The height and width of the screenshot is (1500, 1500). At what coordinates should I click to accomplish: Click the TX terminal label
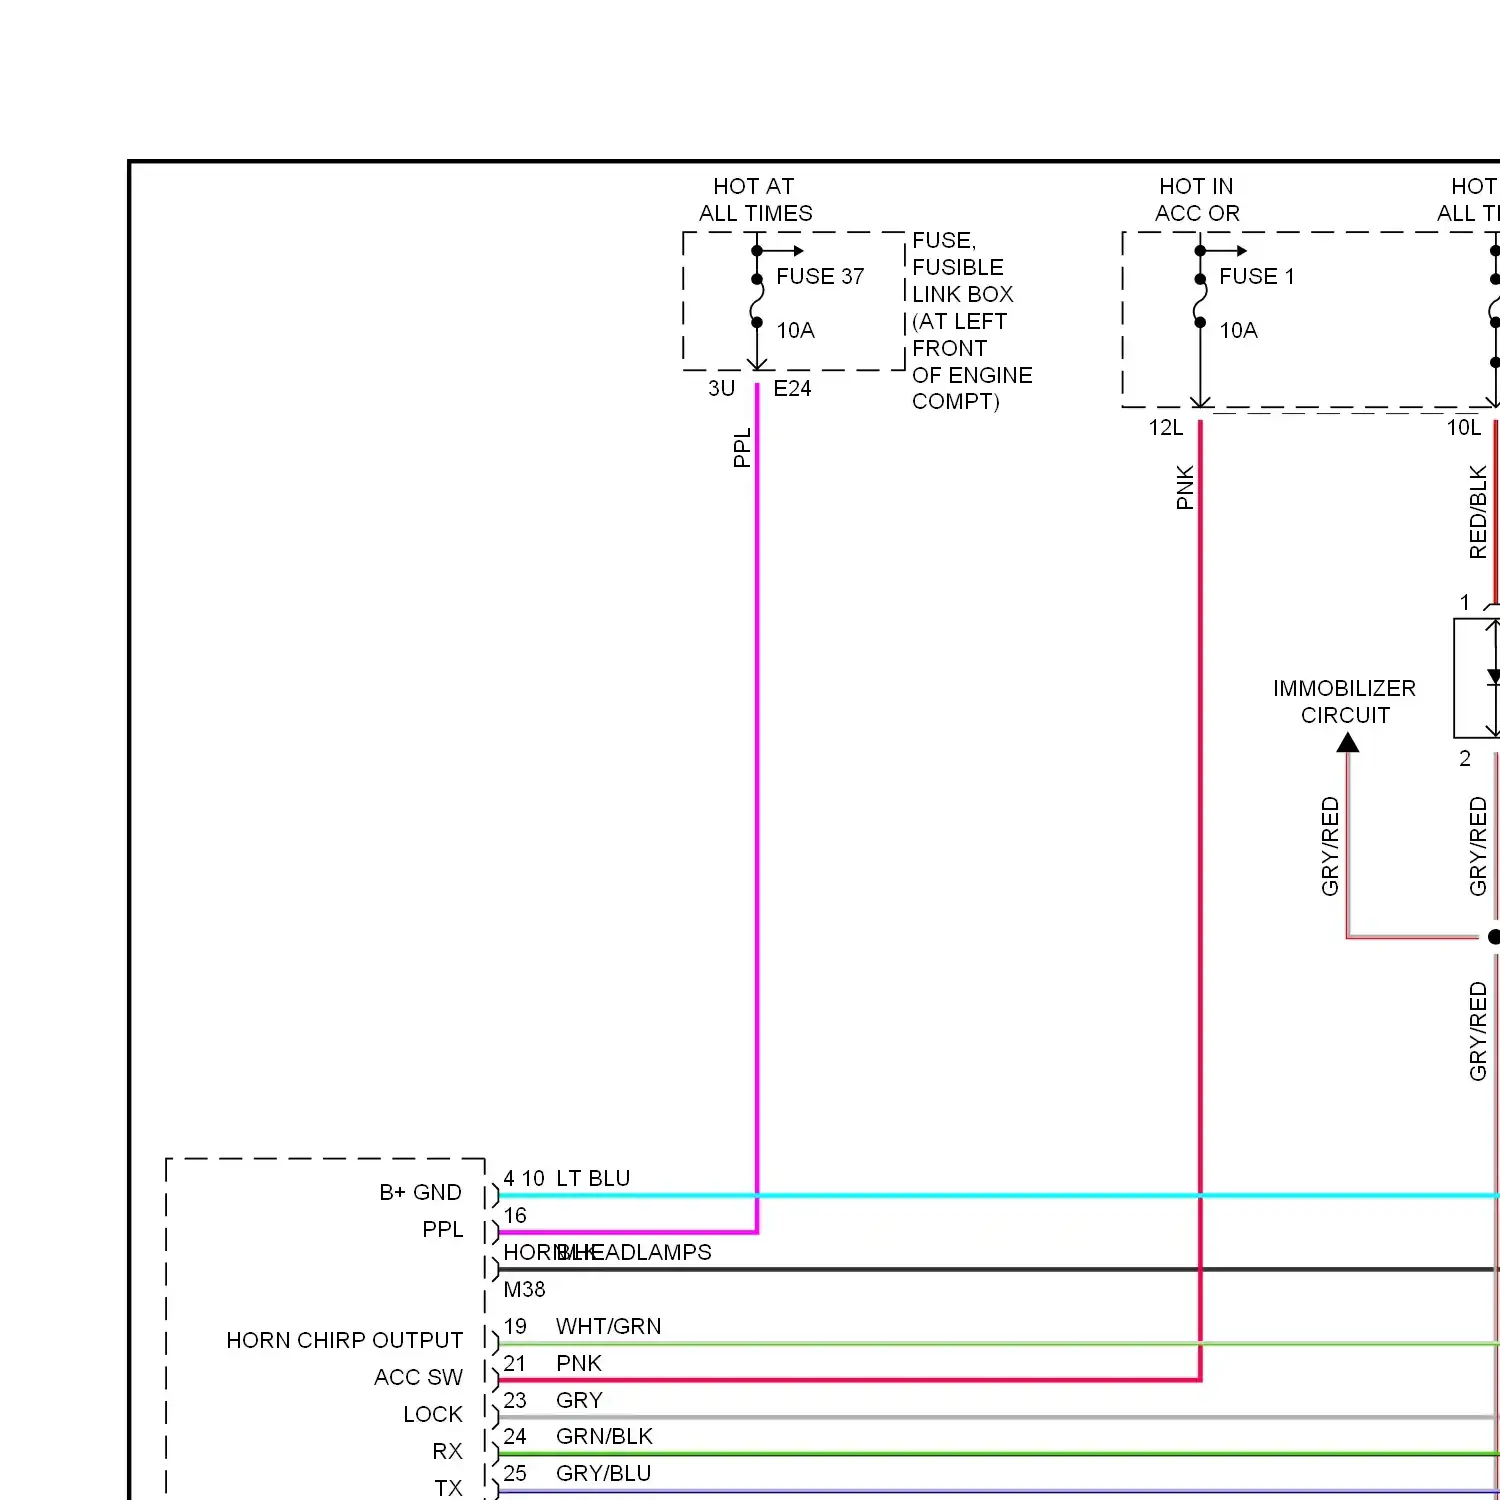pos(448,1488)
